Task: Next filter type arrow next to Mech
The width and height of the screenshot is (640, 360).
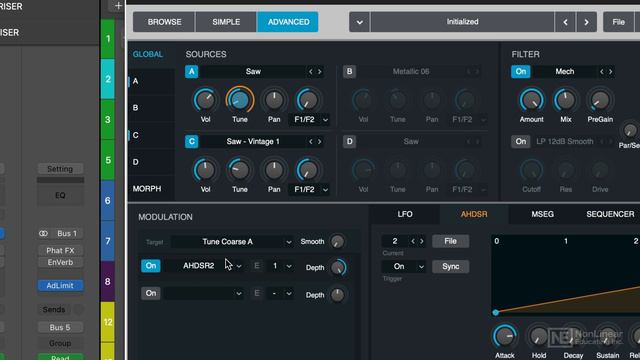Action: 611,72
